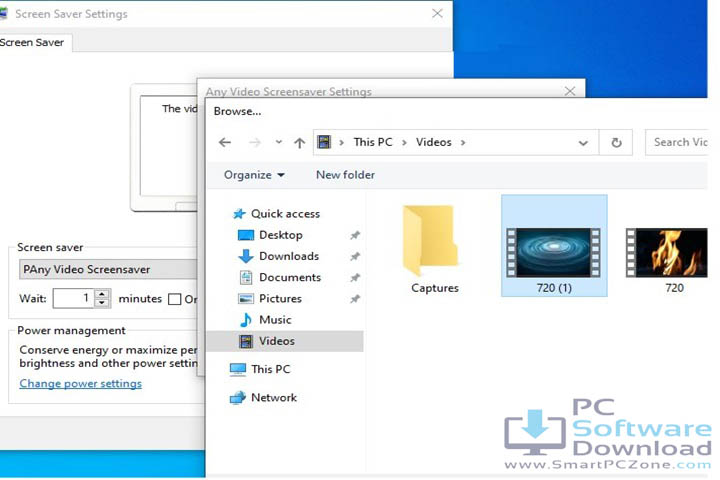Click the Documents page icon

pos(246,277)
